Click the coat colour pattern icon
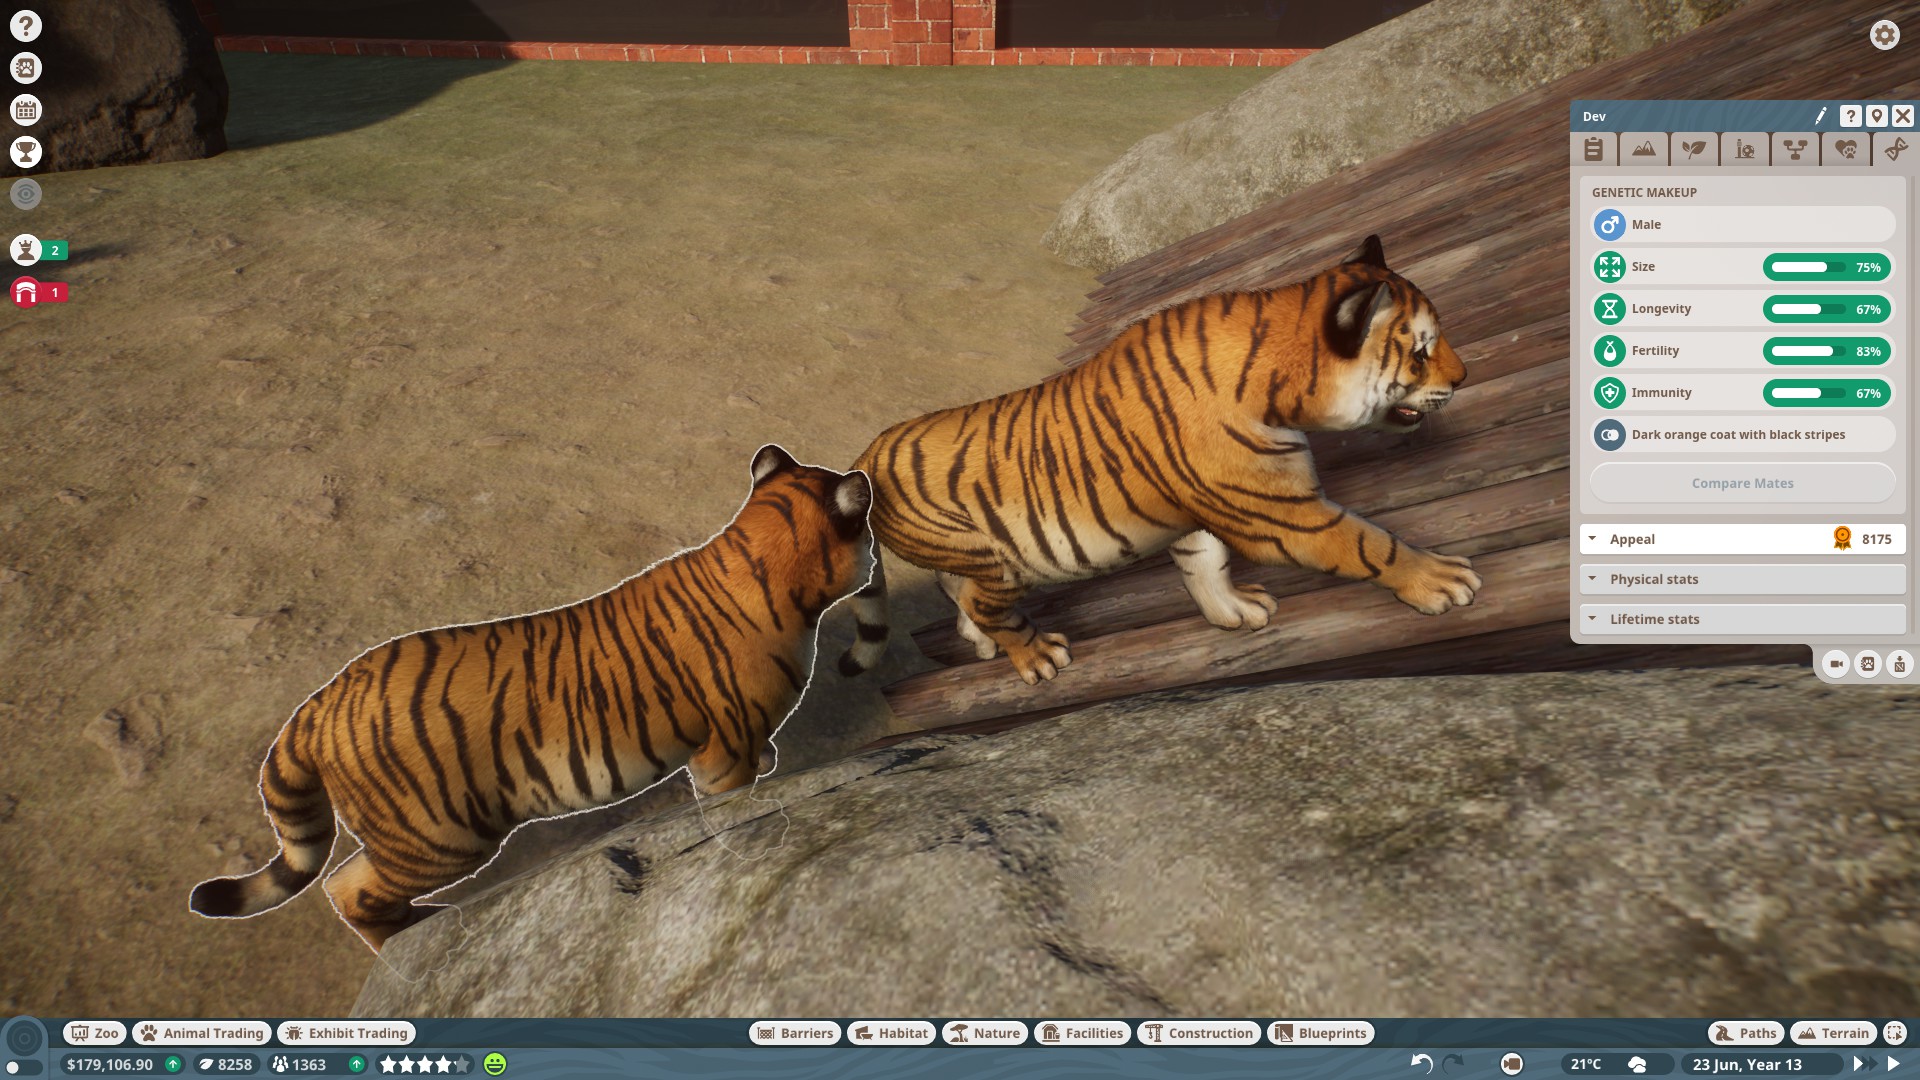1920x1080 pixels. [1610, 435]
